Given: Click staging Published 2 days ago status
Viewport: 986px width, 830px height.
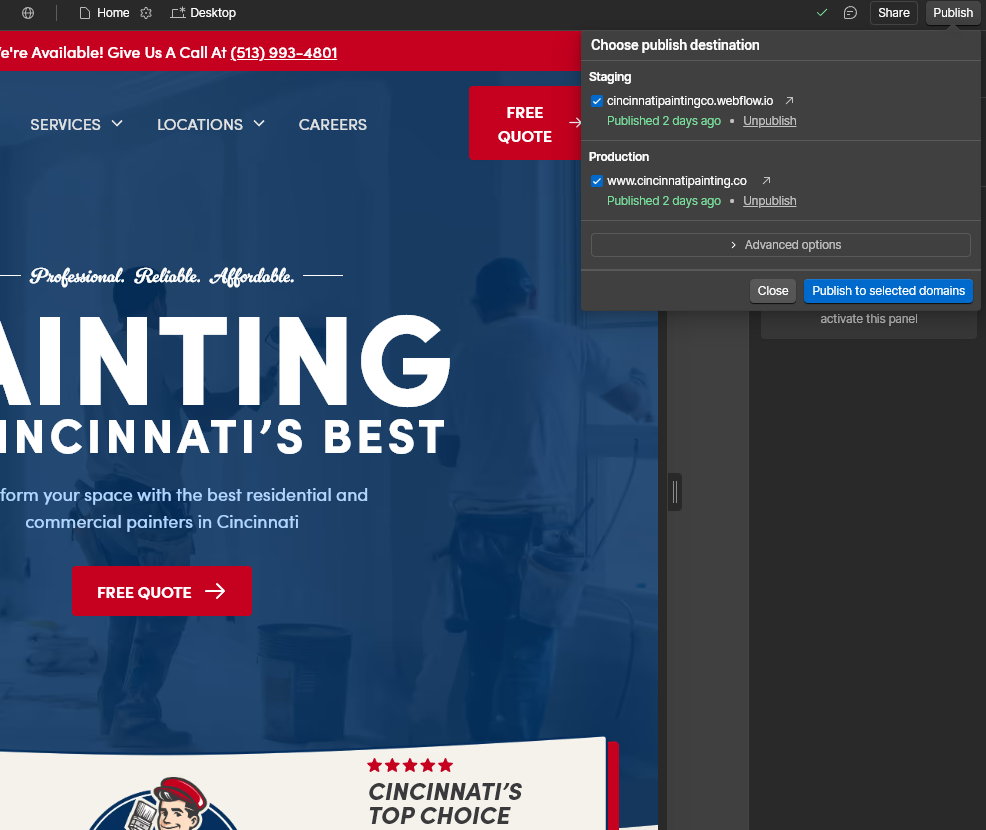Looking at the screenshot, I should pyautogui.click(x=663, y=121).
